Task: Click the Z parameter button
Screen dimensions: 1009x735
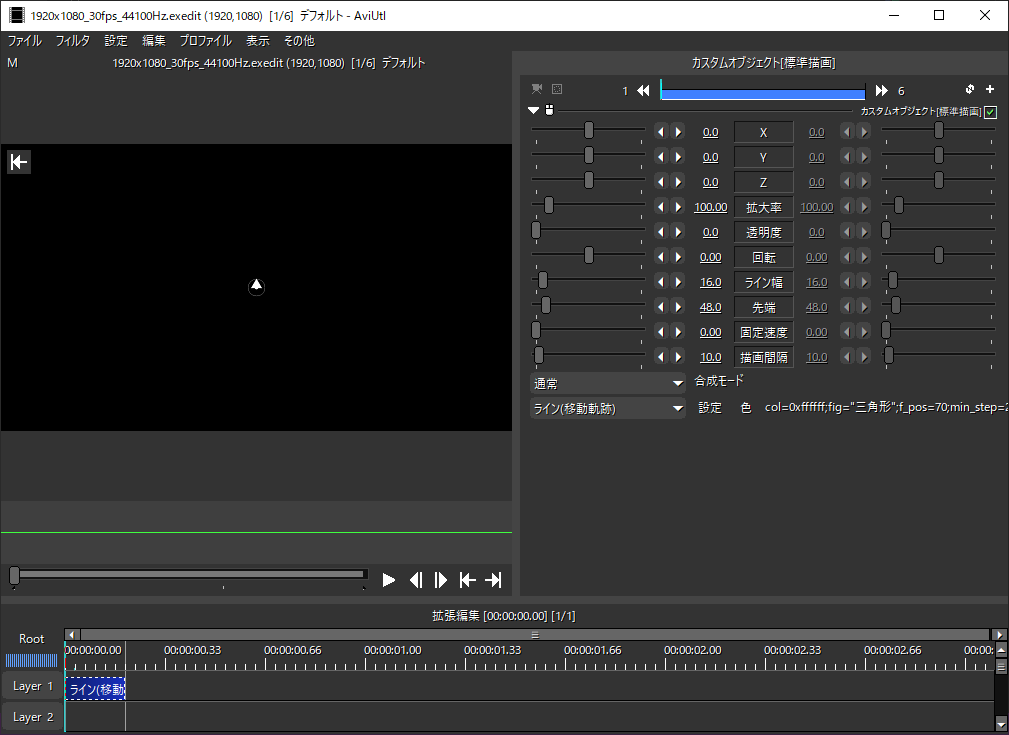Action: coord(764,182)
